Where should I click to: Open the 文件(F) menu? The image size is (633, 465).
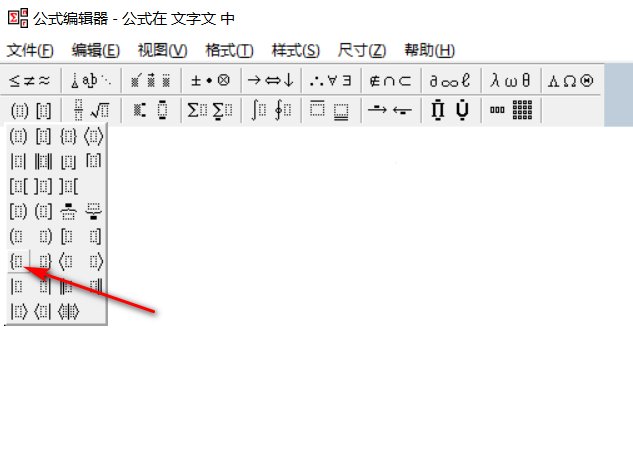30,50
